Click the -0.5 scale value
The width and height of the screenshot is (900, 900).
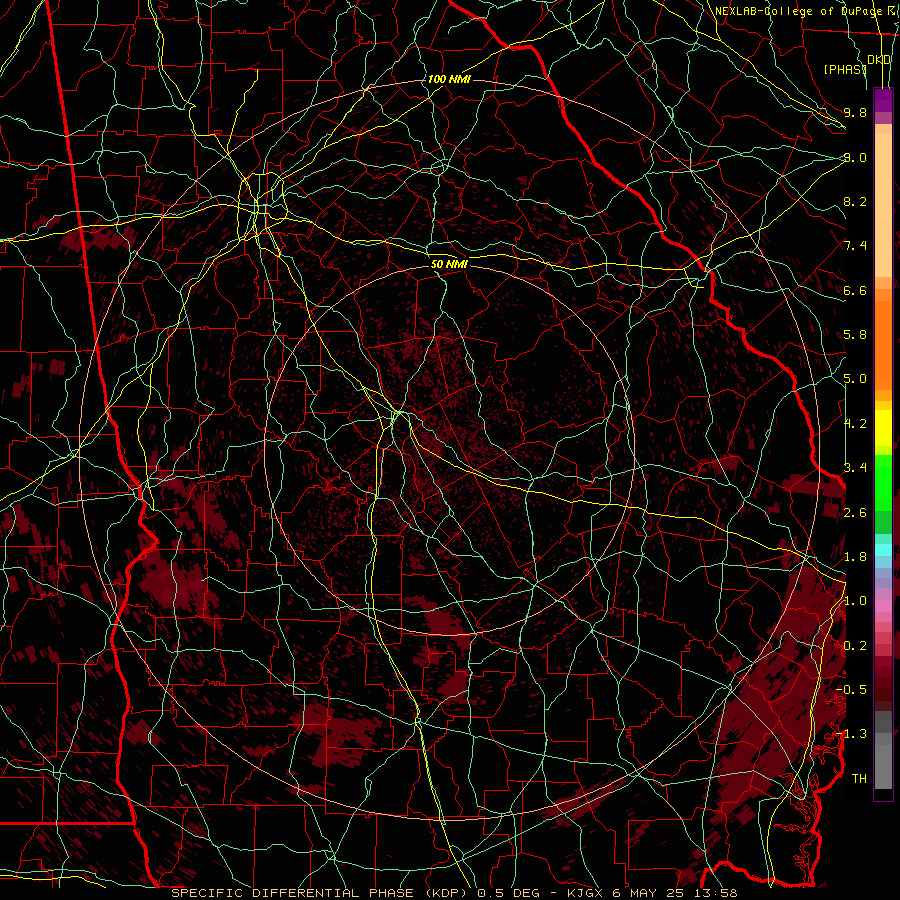(x=852, y=690)
